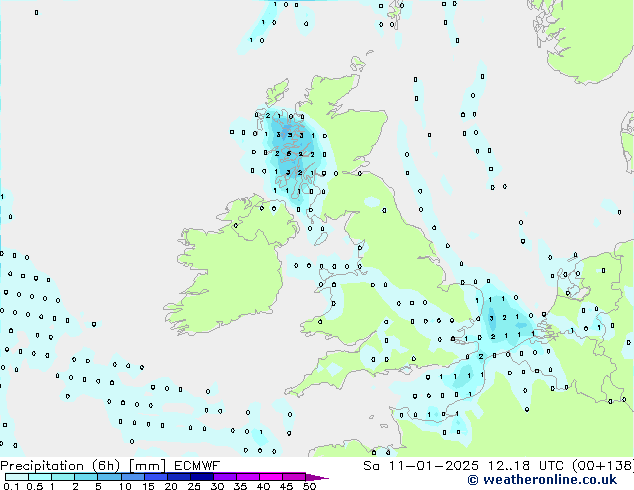The image size is (634, 490).
Task: Click the legend scale label '0.1'
Action: pyautogui.click(x=11, y=486)
